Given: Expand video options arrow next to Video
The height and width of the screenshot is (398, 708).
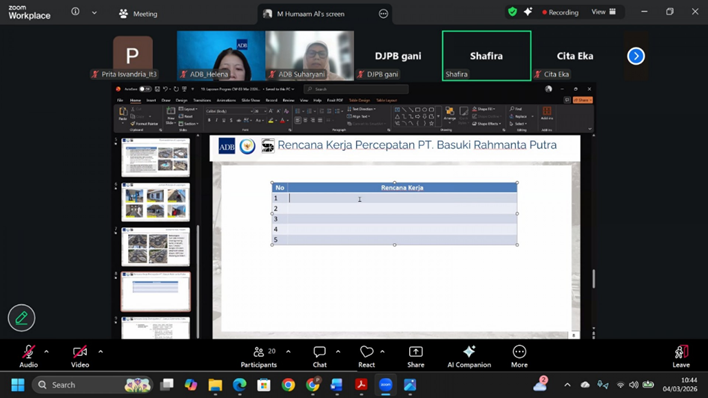Looking at the screenshot, I should 101,351.
